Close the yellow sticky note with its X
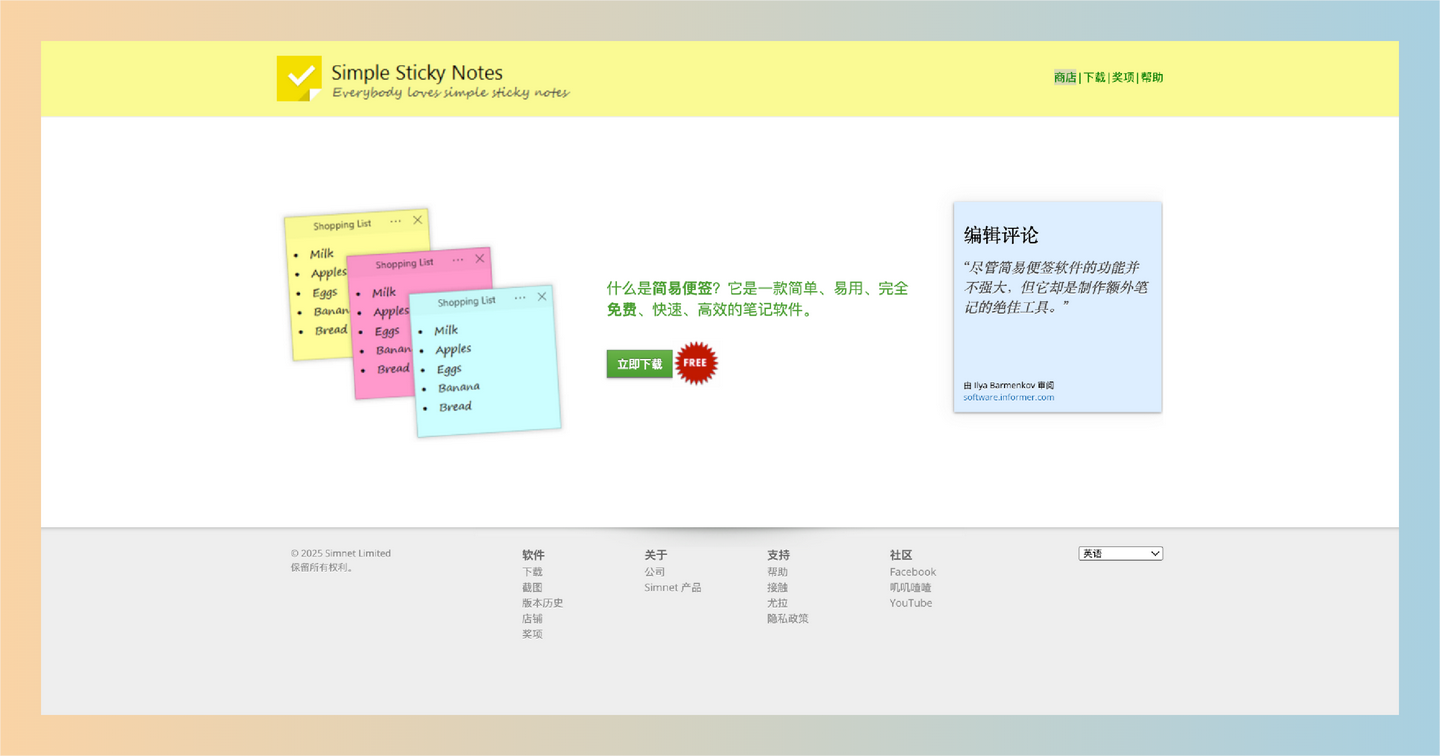The width and height of the screenshot is (1440, 756). coord(417,220)
